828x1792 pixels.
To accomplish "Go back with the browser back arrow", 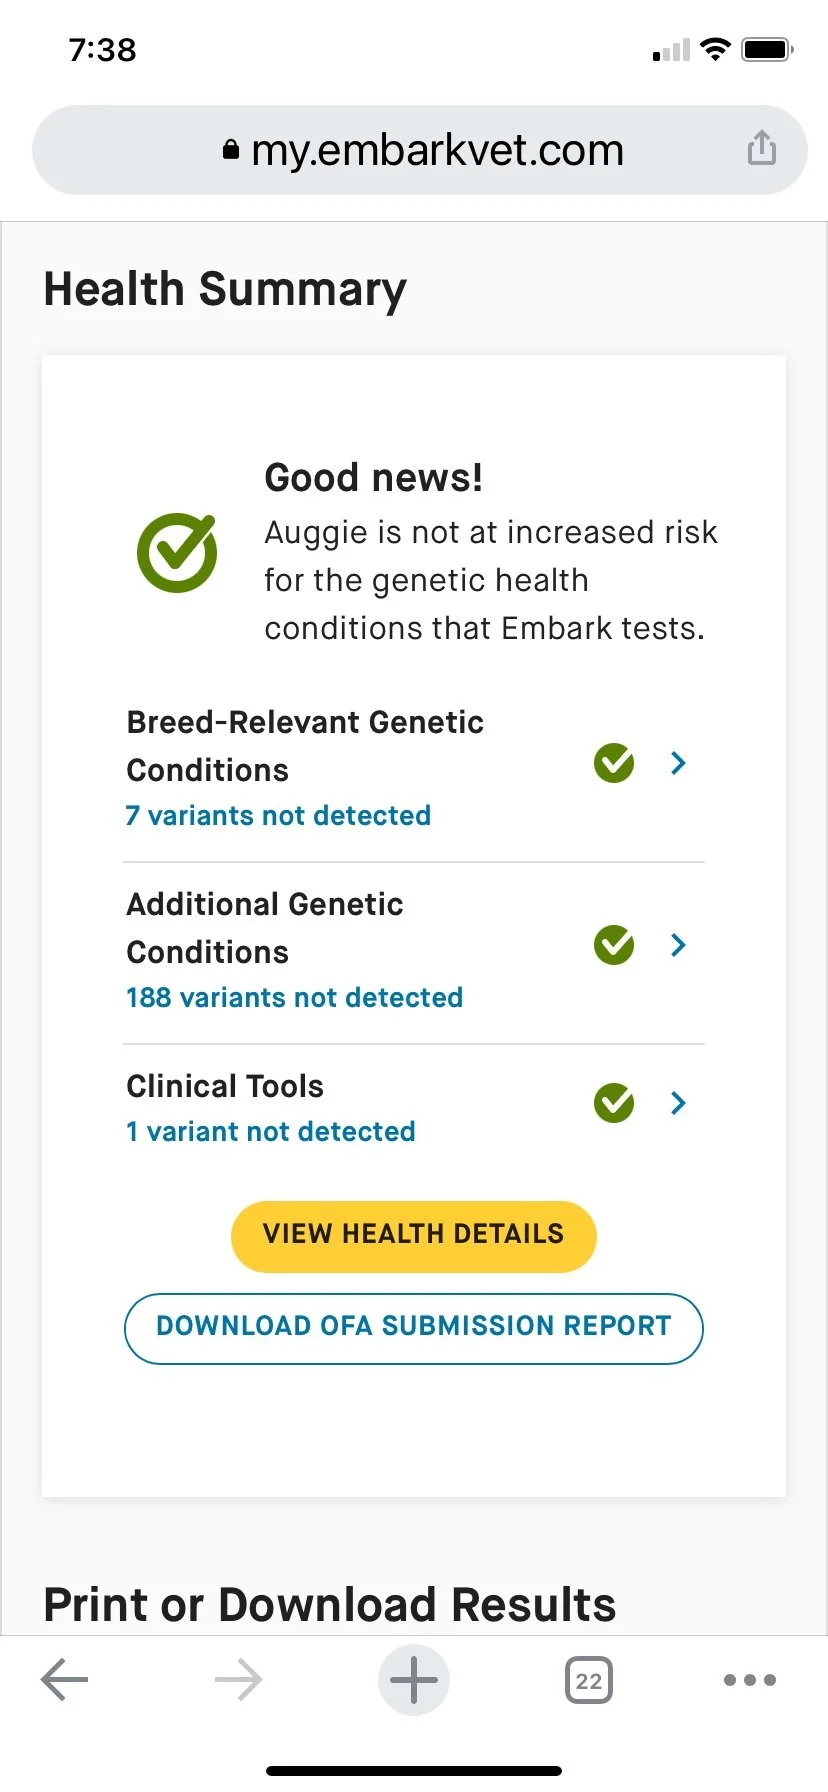I will [x=65, y=1680].
